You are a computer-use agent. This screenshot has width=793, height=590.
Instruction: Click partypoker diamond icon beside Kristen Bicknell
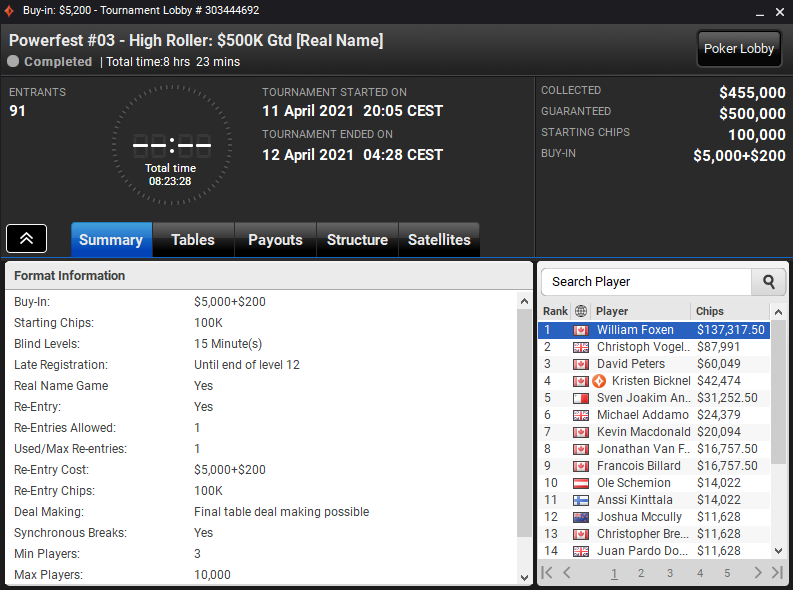pos(599,381)
